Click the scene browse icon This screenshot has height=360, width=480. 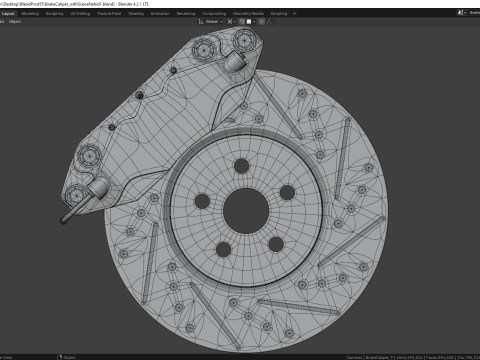click(x=461, y=12)
